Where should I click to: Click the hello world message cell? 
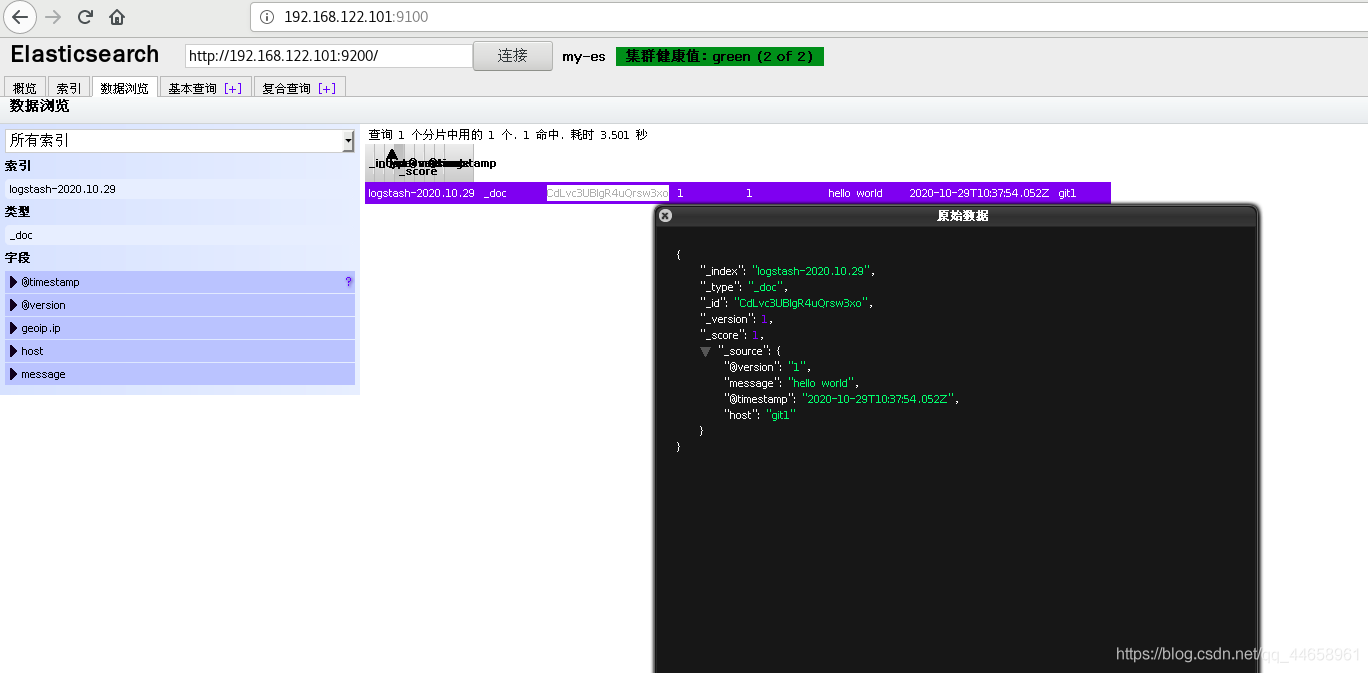[855, 193]
